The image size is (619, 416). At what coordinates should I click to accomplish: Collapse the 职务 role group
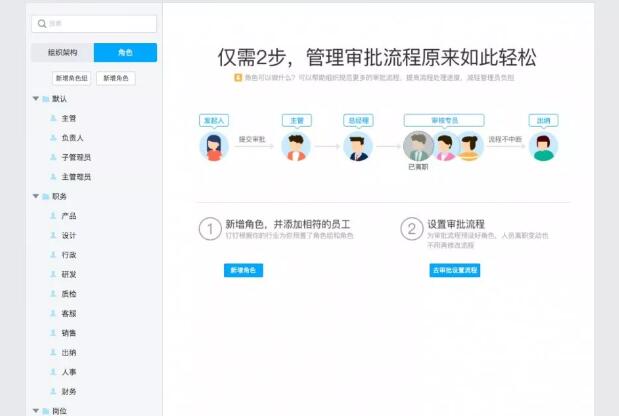click(36, 197)
